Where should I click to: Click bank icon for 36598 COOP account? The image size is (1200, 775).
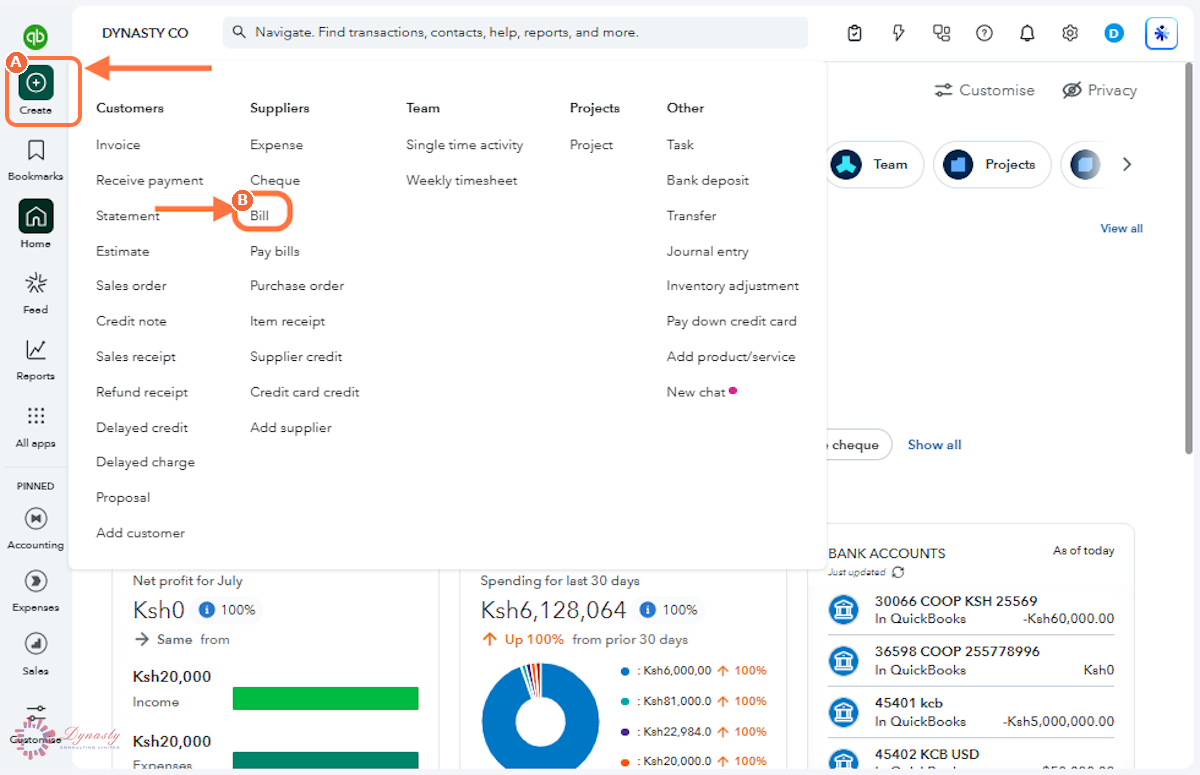844,660
